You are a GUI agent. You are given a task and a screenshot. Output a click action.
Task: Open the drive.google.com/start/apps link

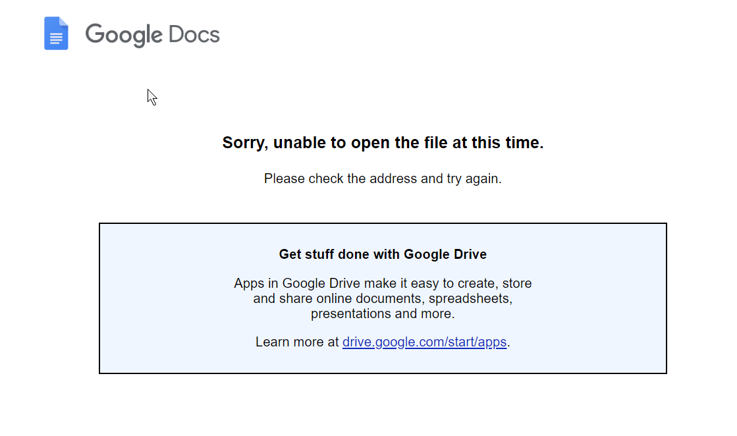click(x=424, y=342)
